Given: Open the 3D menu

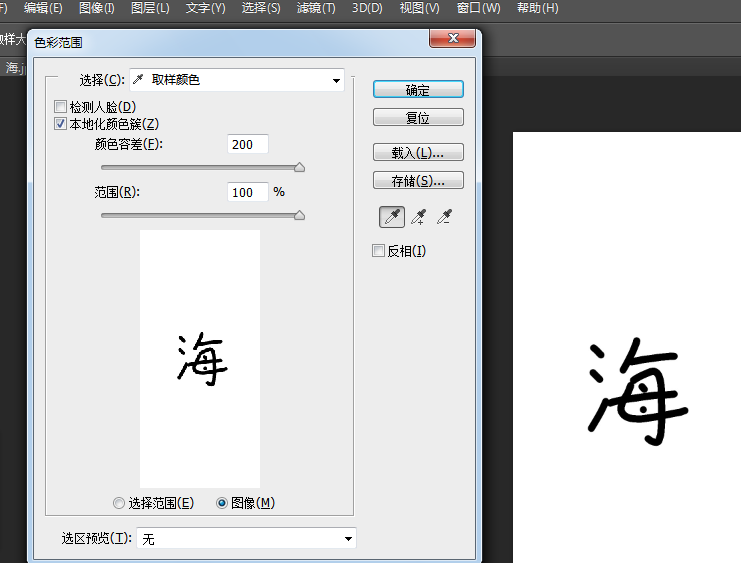Looking at the screenshot, I should coord(367,8).
